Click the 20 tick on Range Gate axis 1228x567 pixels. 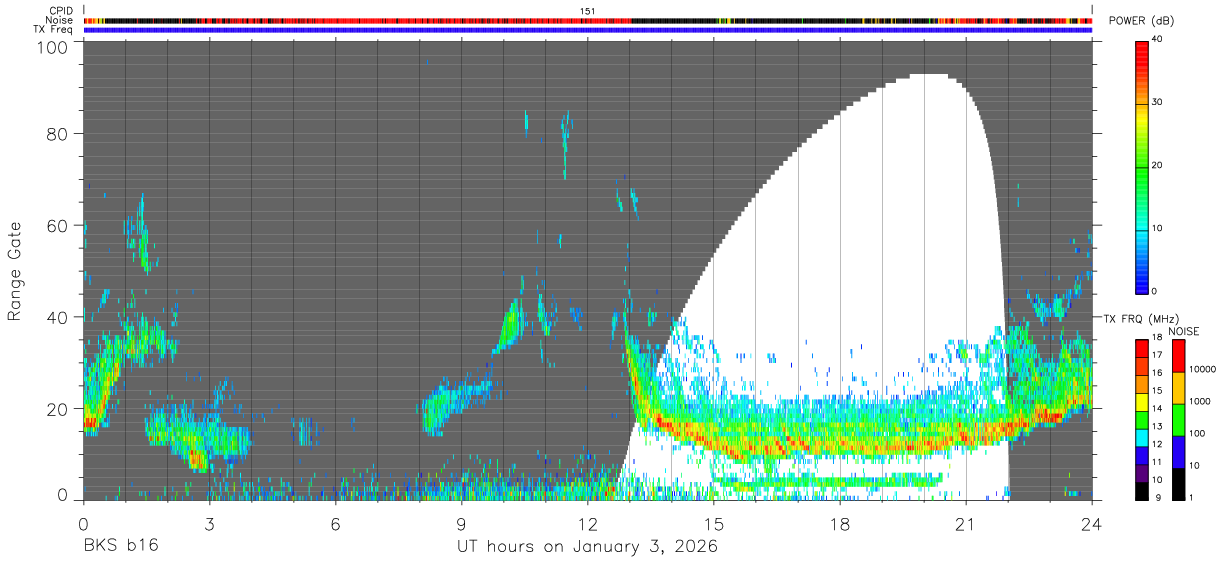tap(58, 409)
